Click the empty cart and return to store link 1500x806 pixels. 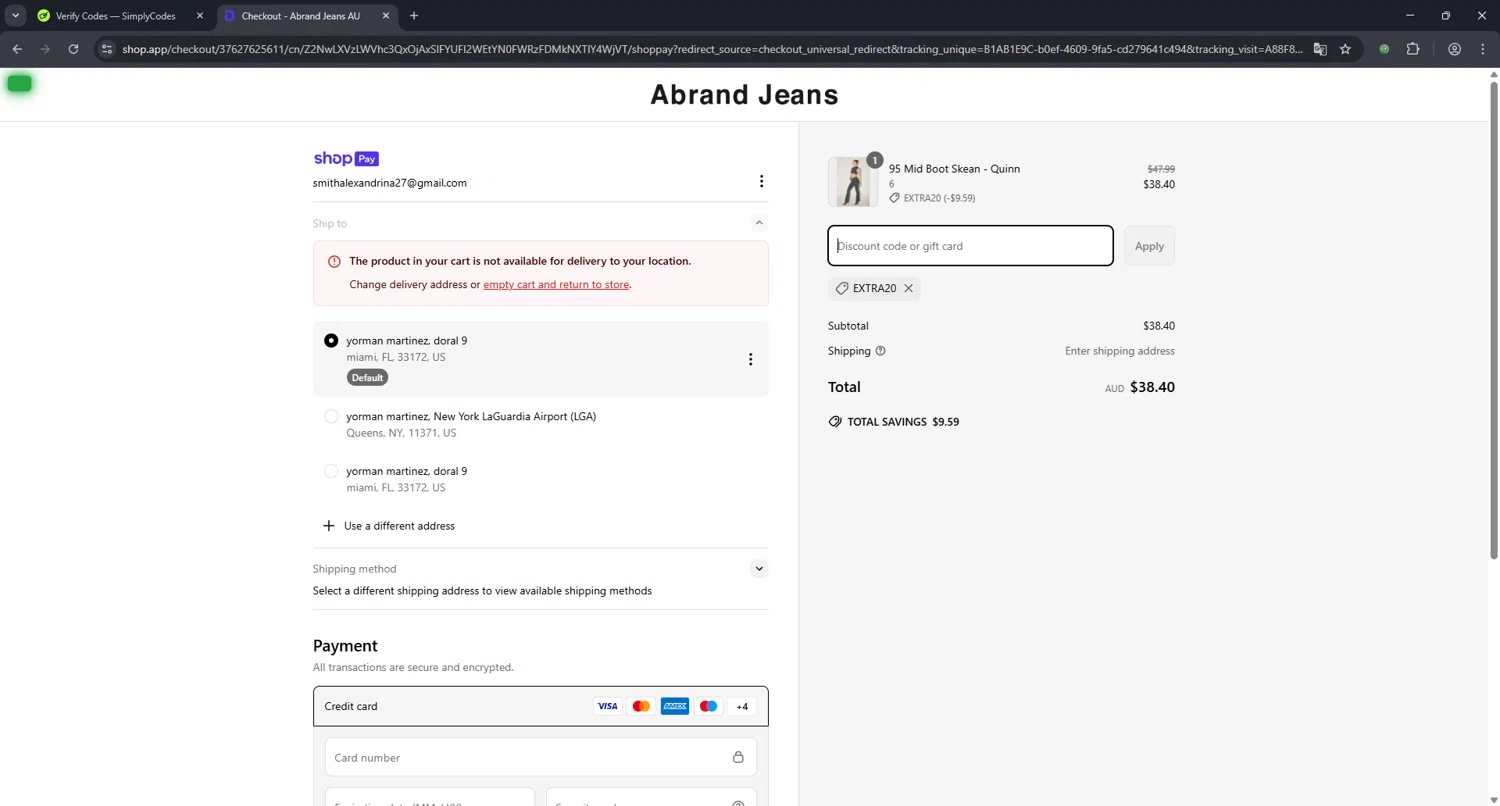click(x=556, y=284)
